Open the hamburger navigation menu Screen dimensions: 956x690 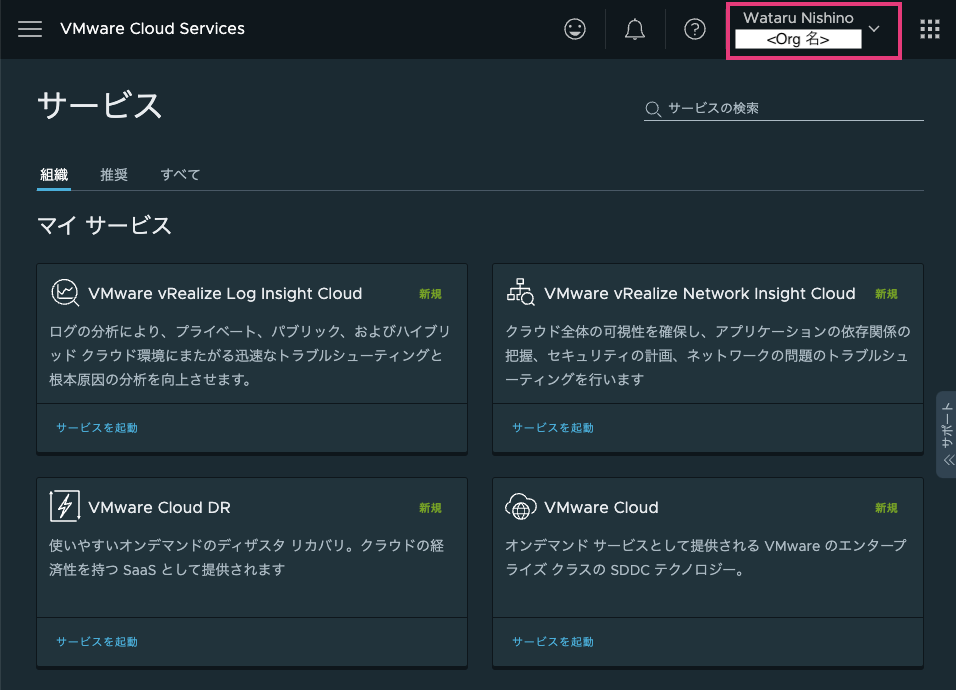coord(29,29)
